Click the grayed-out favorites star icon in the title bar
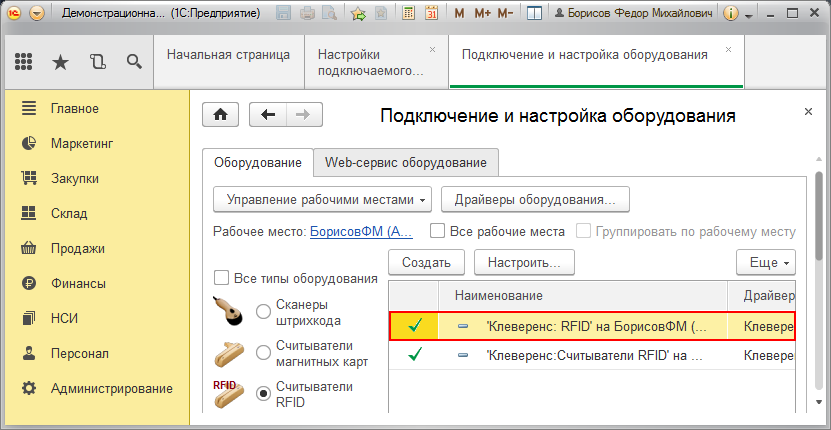The width and height of the screenshot is (831, 430). click(x=381, y=14)
